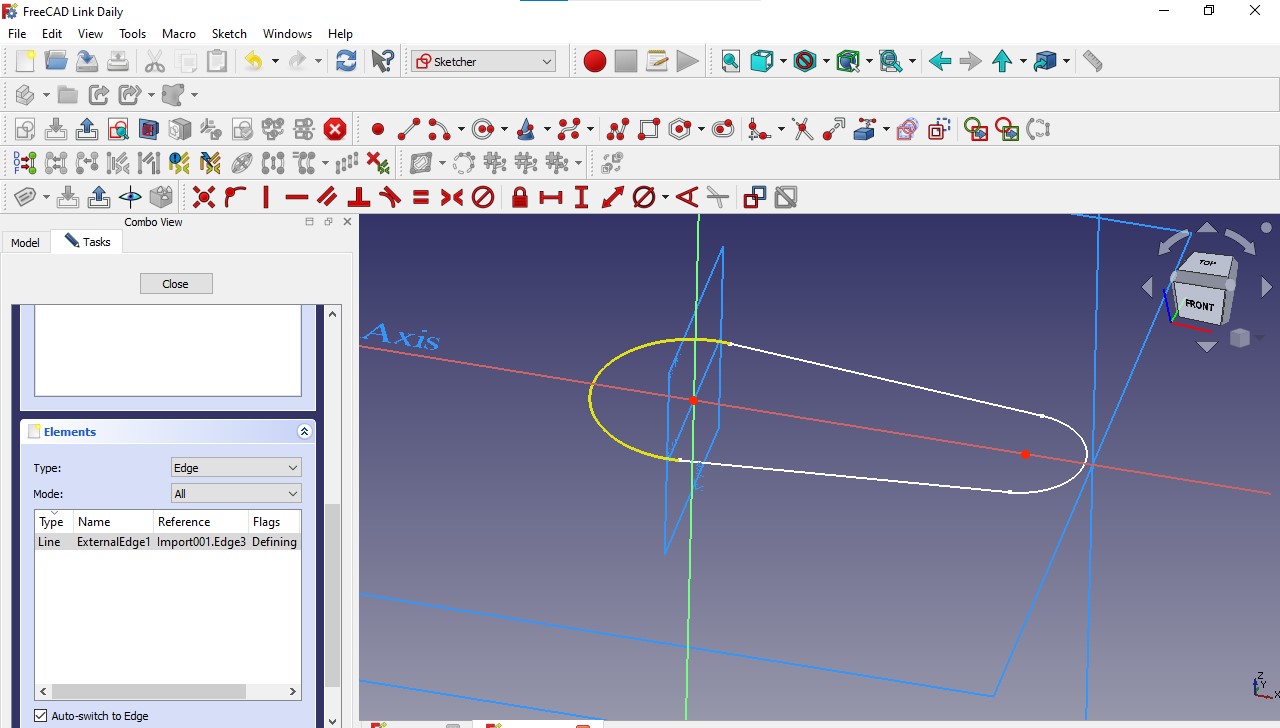Apply an equal constraint
This screenshot has height=728, width=1280.
(419, 197)
